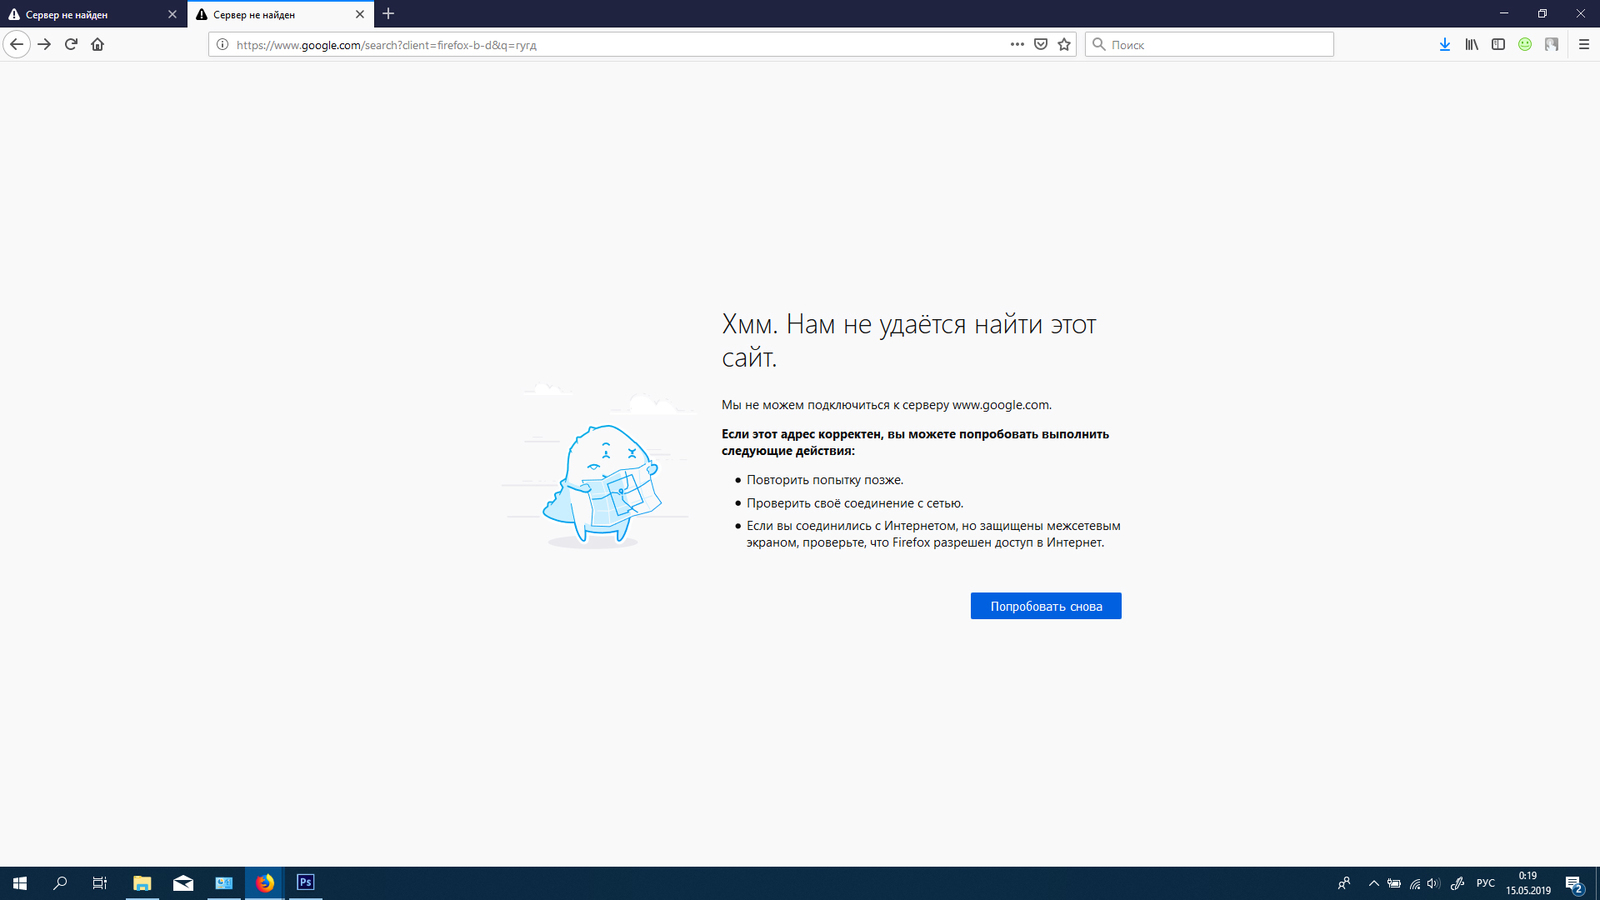Viewport: 1600px width, 900px height.
Task: Switch input language via 'РУС' indicator
Action: [1486, 883]
